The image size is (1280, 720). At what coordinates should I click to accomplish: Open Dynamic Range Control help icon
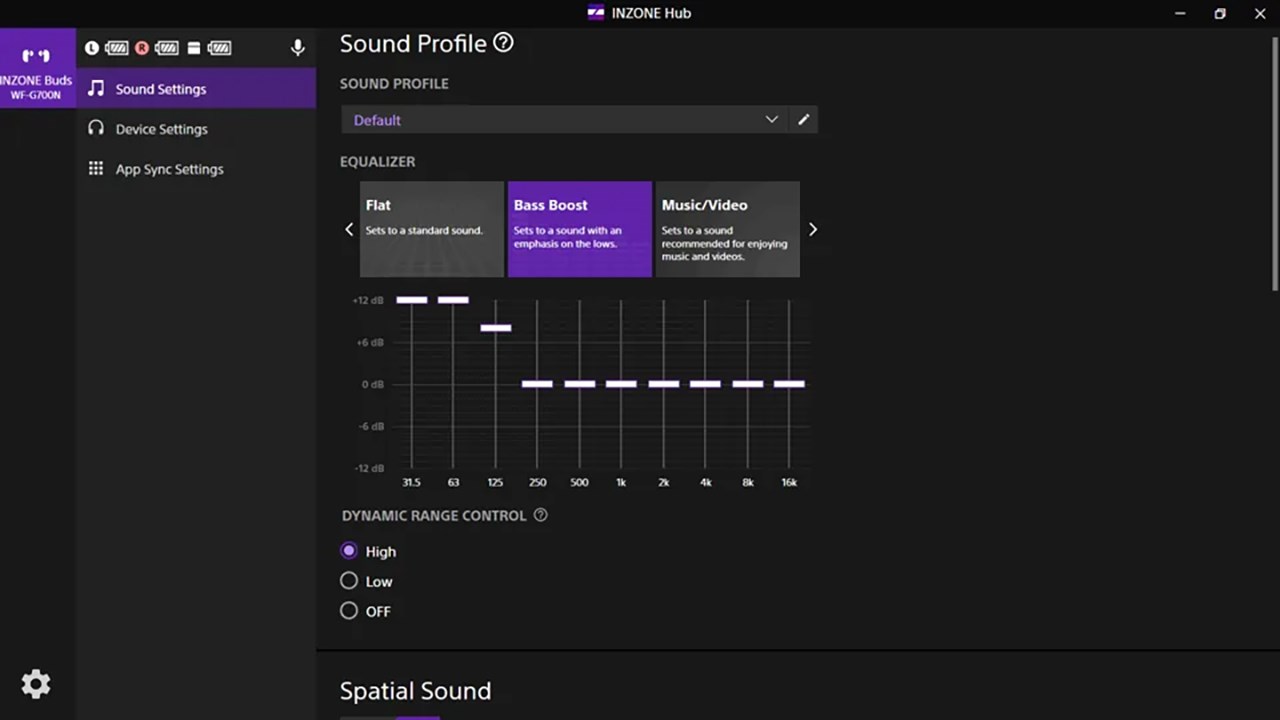tap(541, 515)
